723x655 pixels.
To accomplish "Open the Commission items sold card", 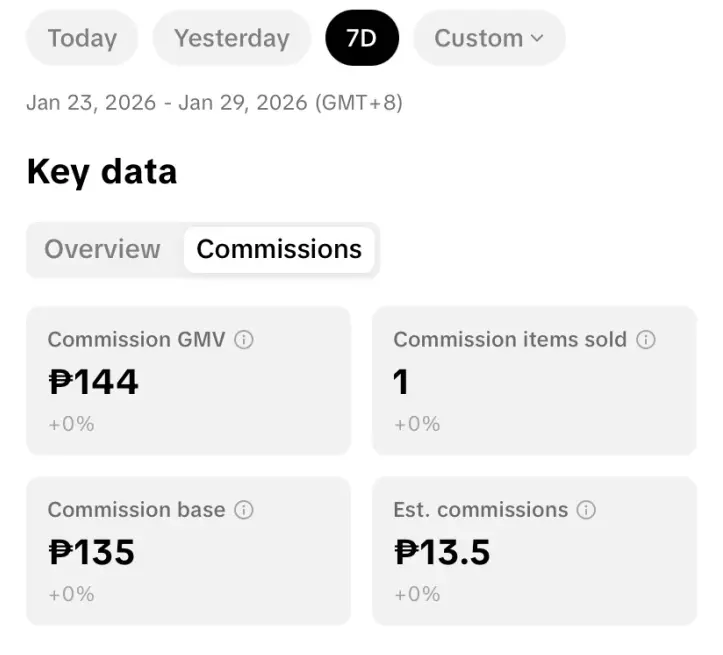I will point(534,381).
